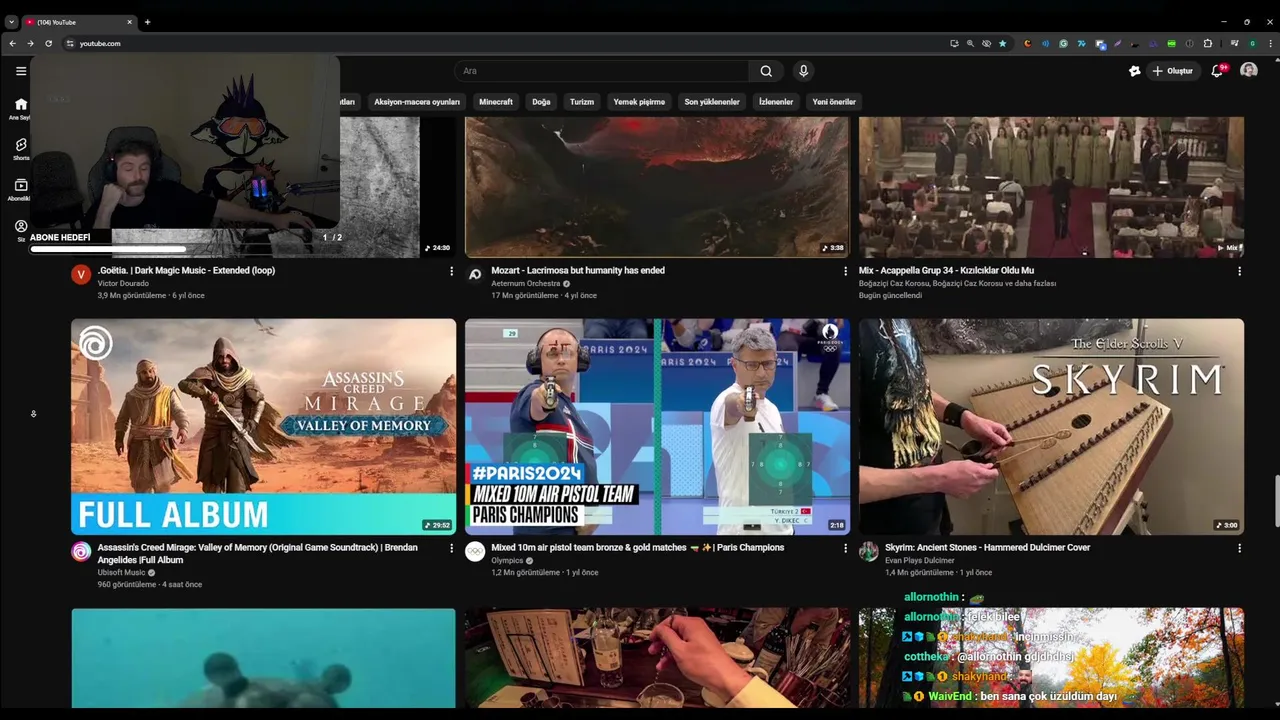Open the translate extension icon

[x=1100, y=43]
